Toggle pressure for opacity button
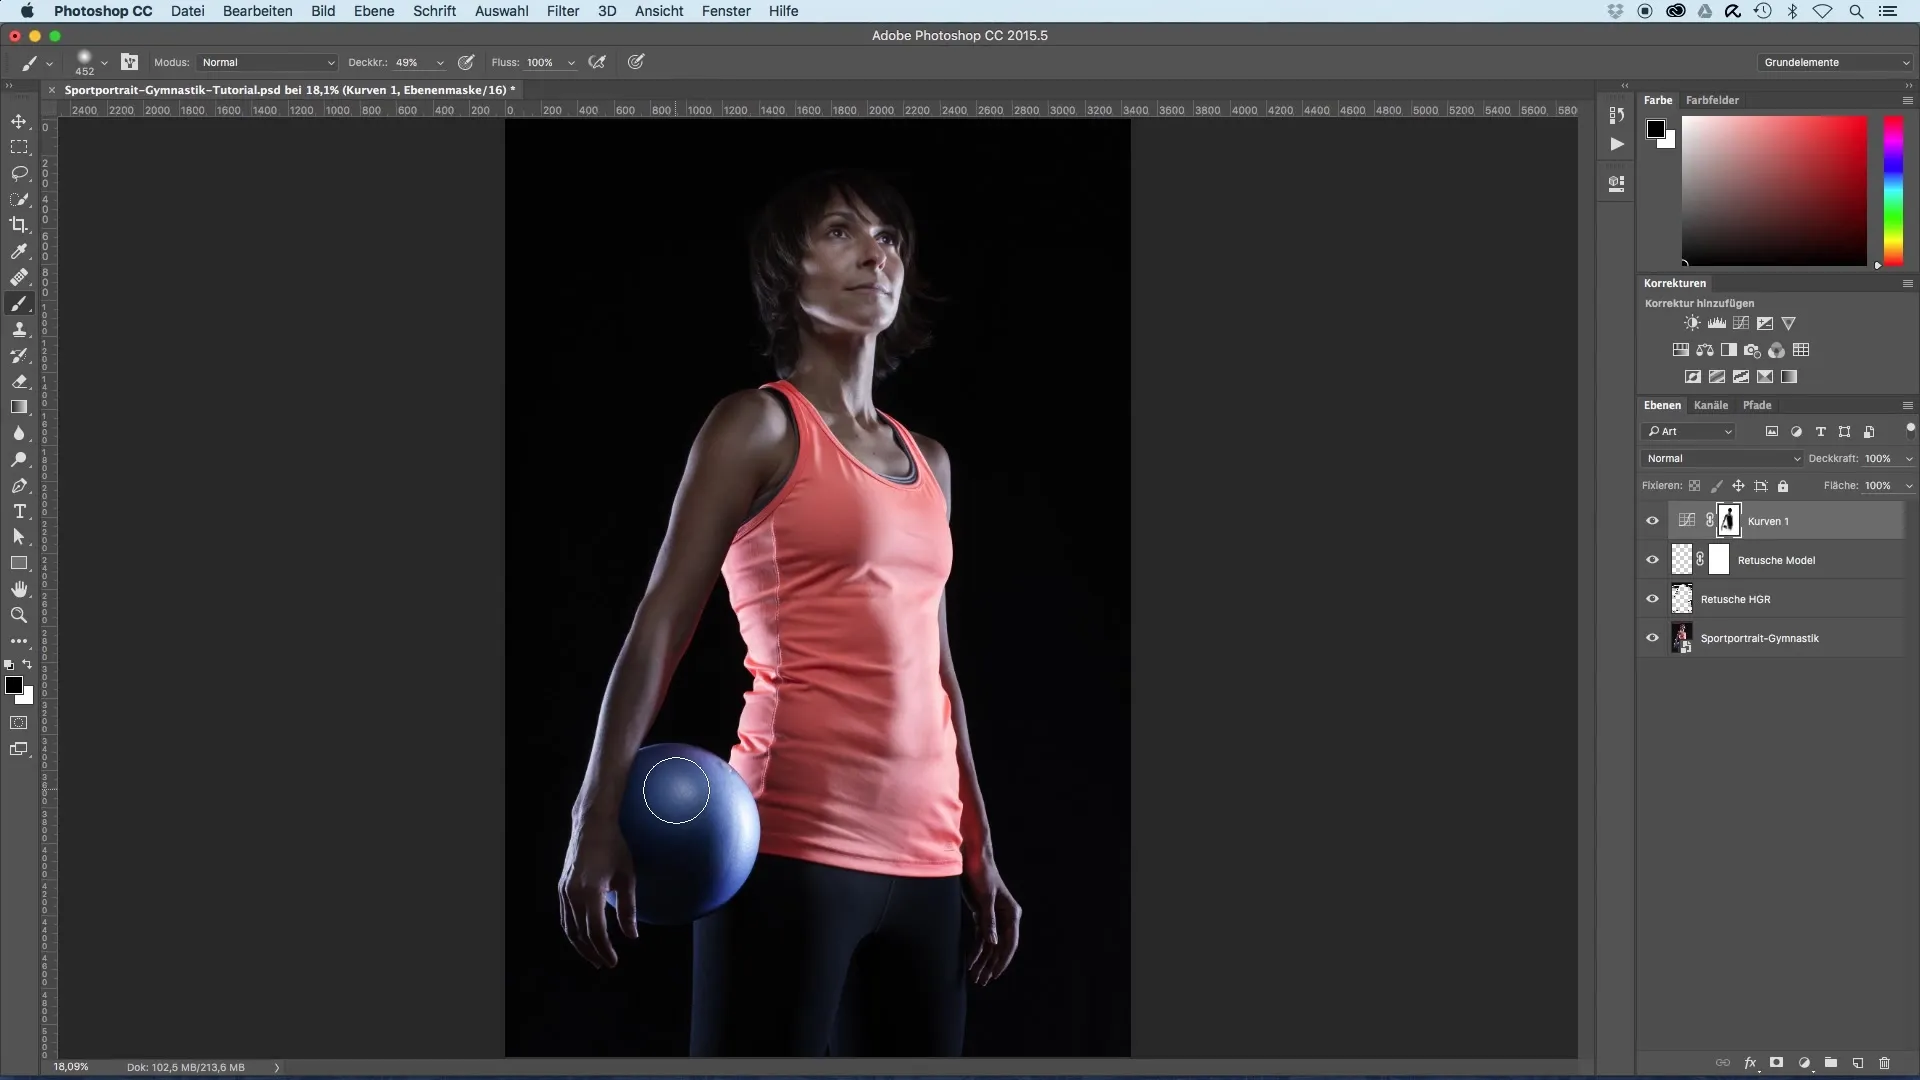This screenshot has height=1080, width=1920. tap(466, 62)
